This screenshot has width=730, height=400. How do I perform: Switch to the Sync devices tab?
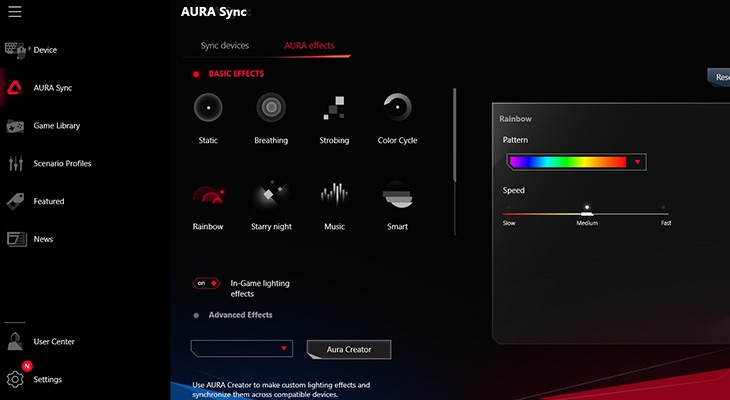pyautogui.click(x=225, y=46)
